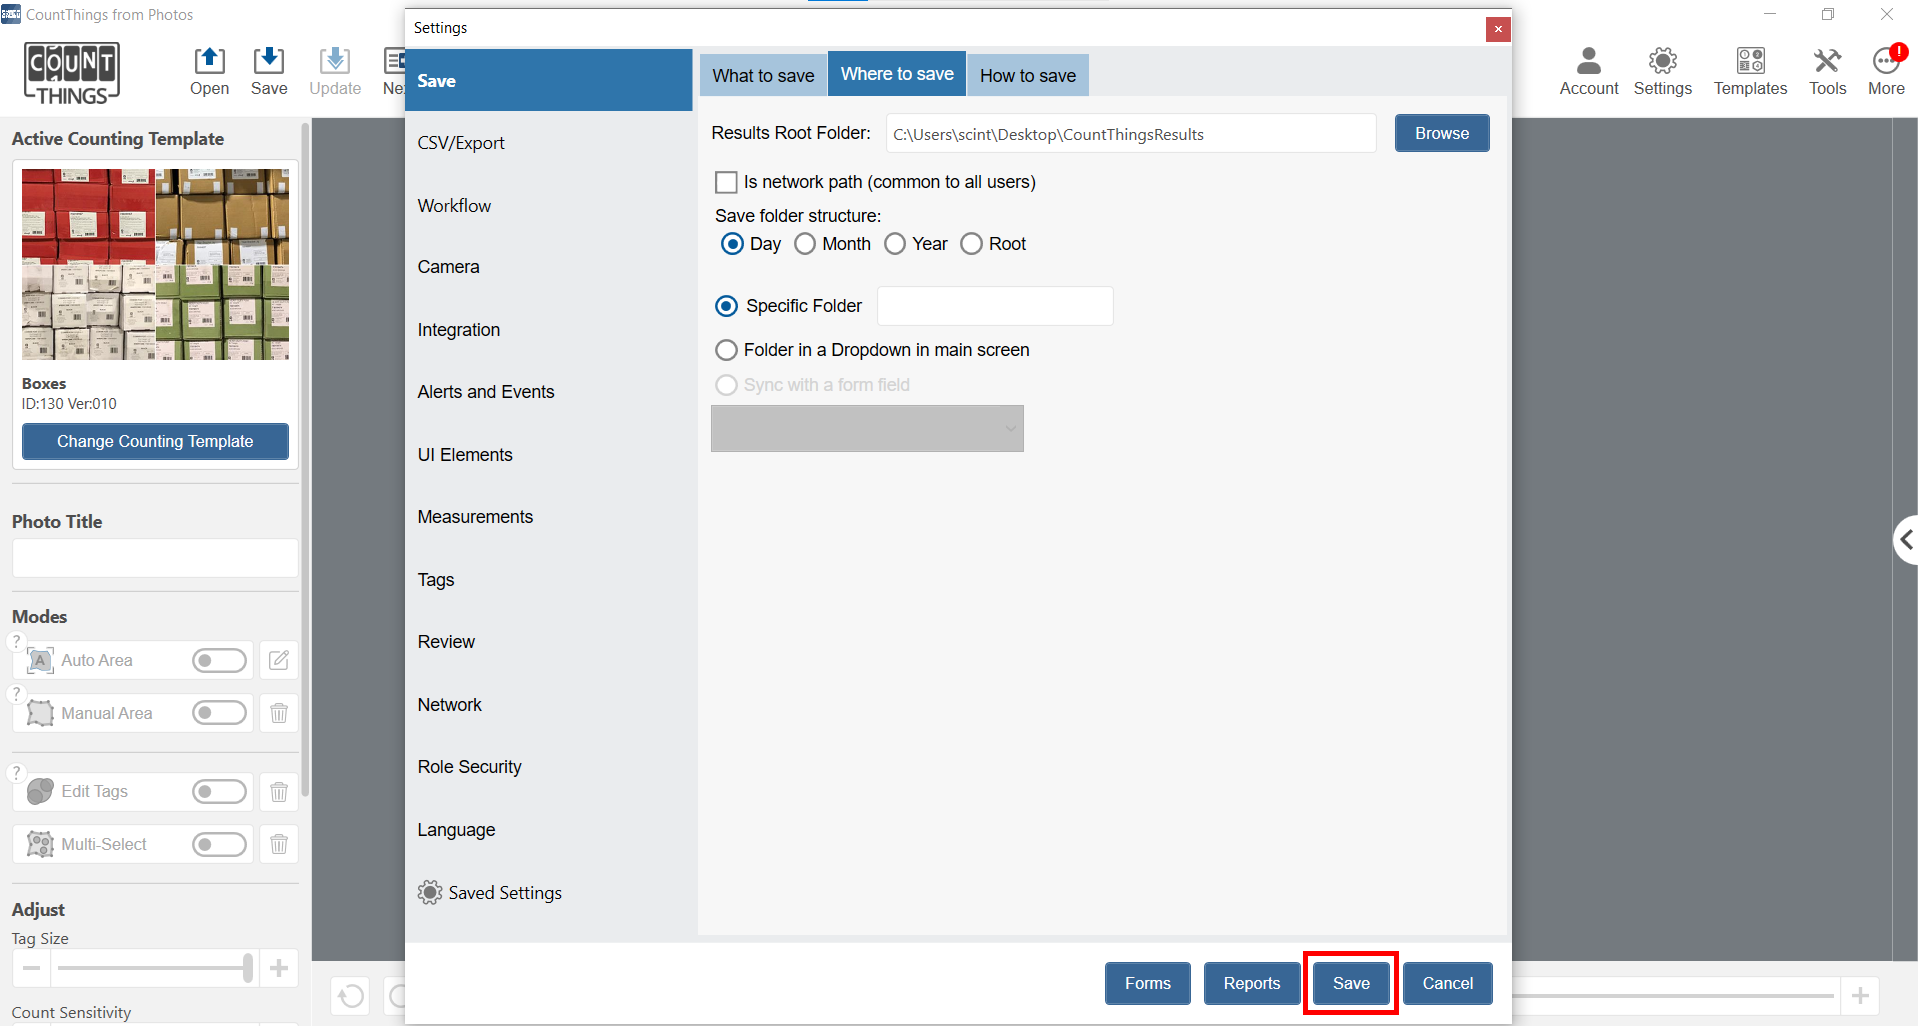Click the Change Counting Template button
The height and width of the screenshot is (1026, 1918).
click(155, 441)
